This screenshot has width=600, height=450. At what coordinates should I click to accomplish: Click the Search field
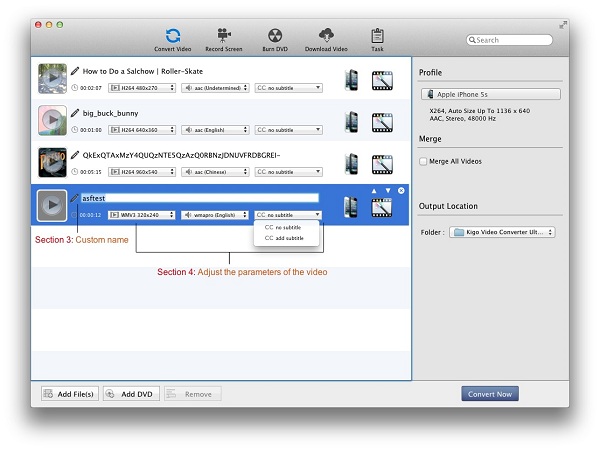tap(509, 40)
